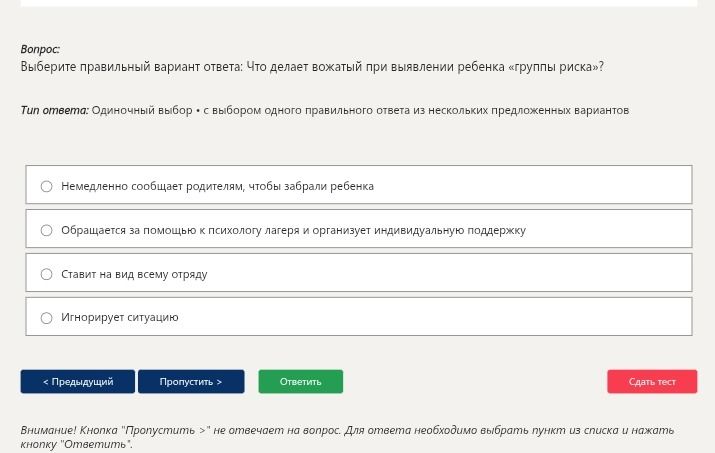Click answer text "Немедленно сообщает родителям, чтобы забрали ребенка"
Image resolution: width=715 pixels, height=453 pixels.
[x=218, y=186]
